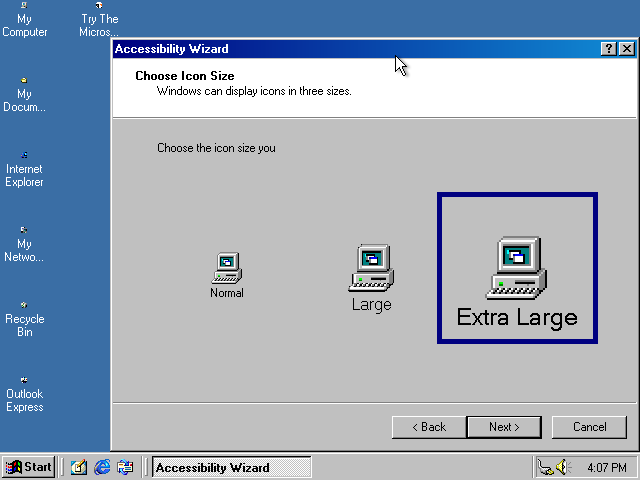Image resolution: width=640 pixels, height=480 pixels.
Task: Click the Show Desktop quick launch icon
Action: [x=79, y=467]
